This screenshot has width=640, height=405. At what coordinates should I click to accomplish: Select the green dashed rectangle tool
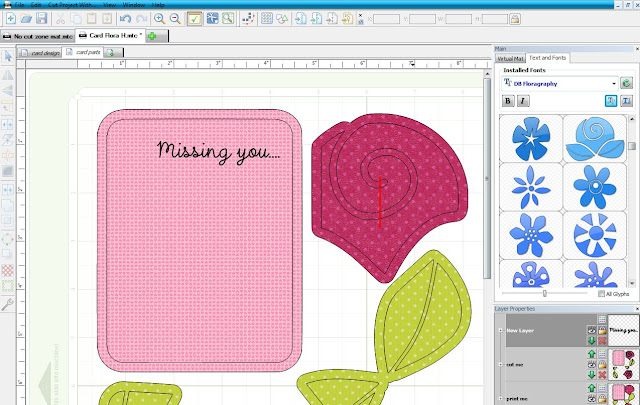pos(8,286)
